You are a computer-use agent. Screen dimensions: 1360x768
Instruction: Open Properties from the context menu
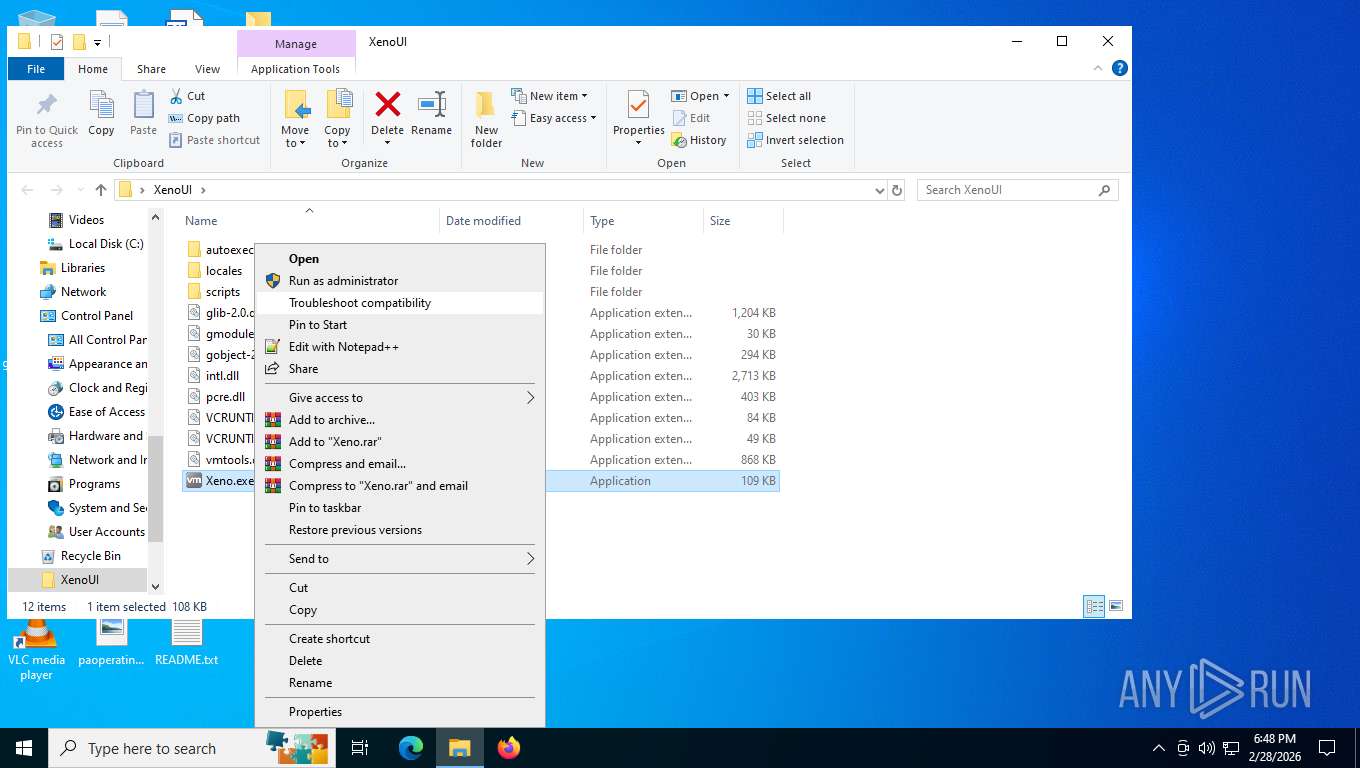click(399, 712)
